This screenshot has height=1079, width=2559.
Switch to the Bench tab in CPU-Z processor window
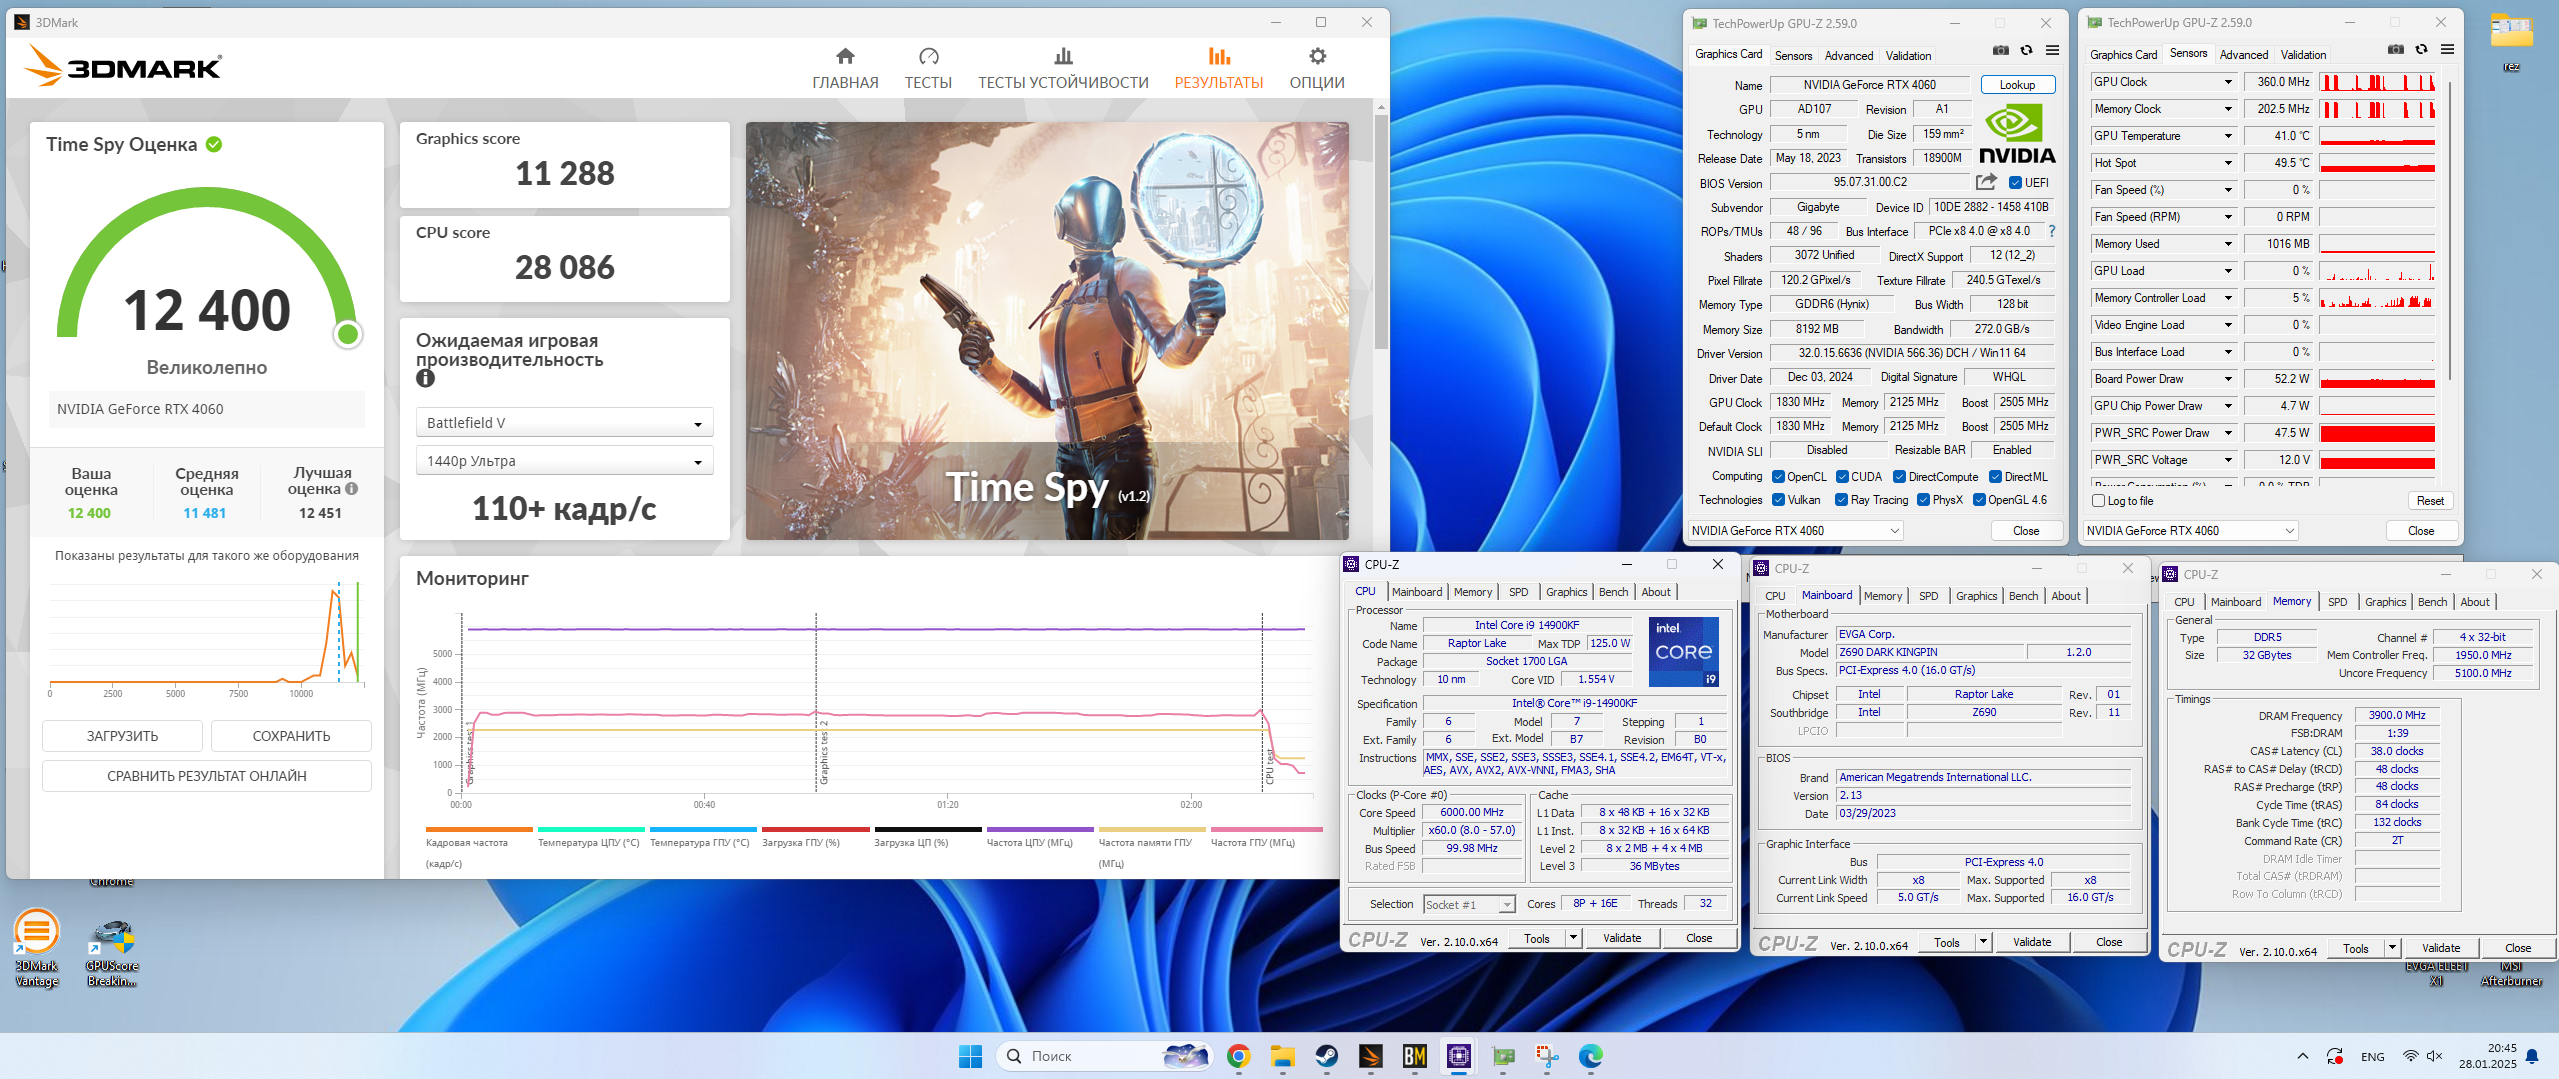1613,592
